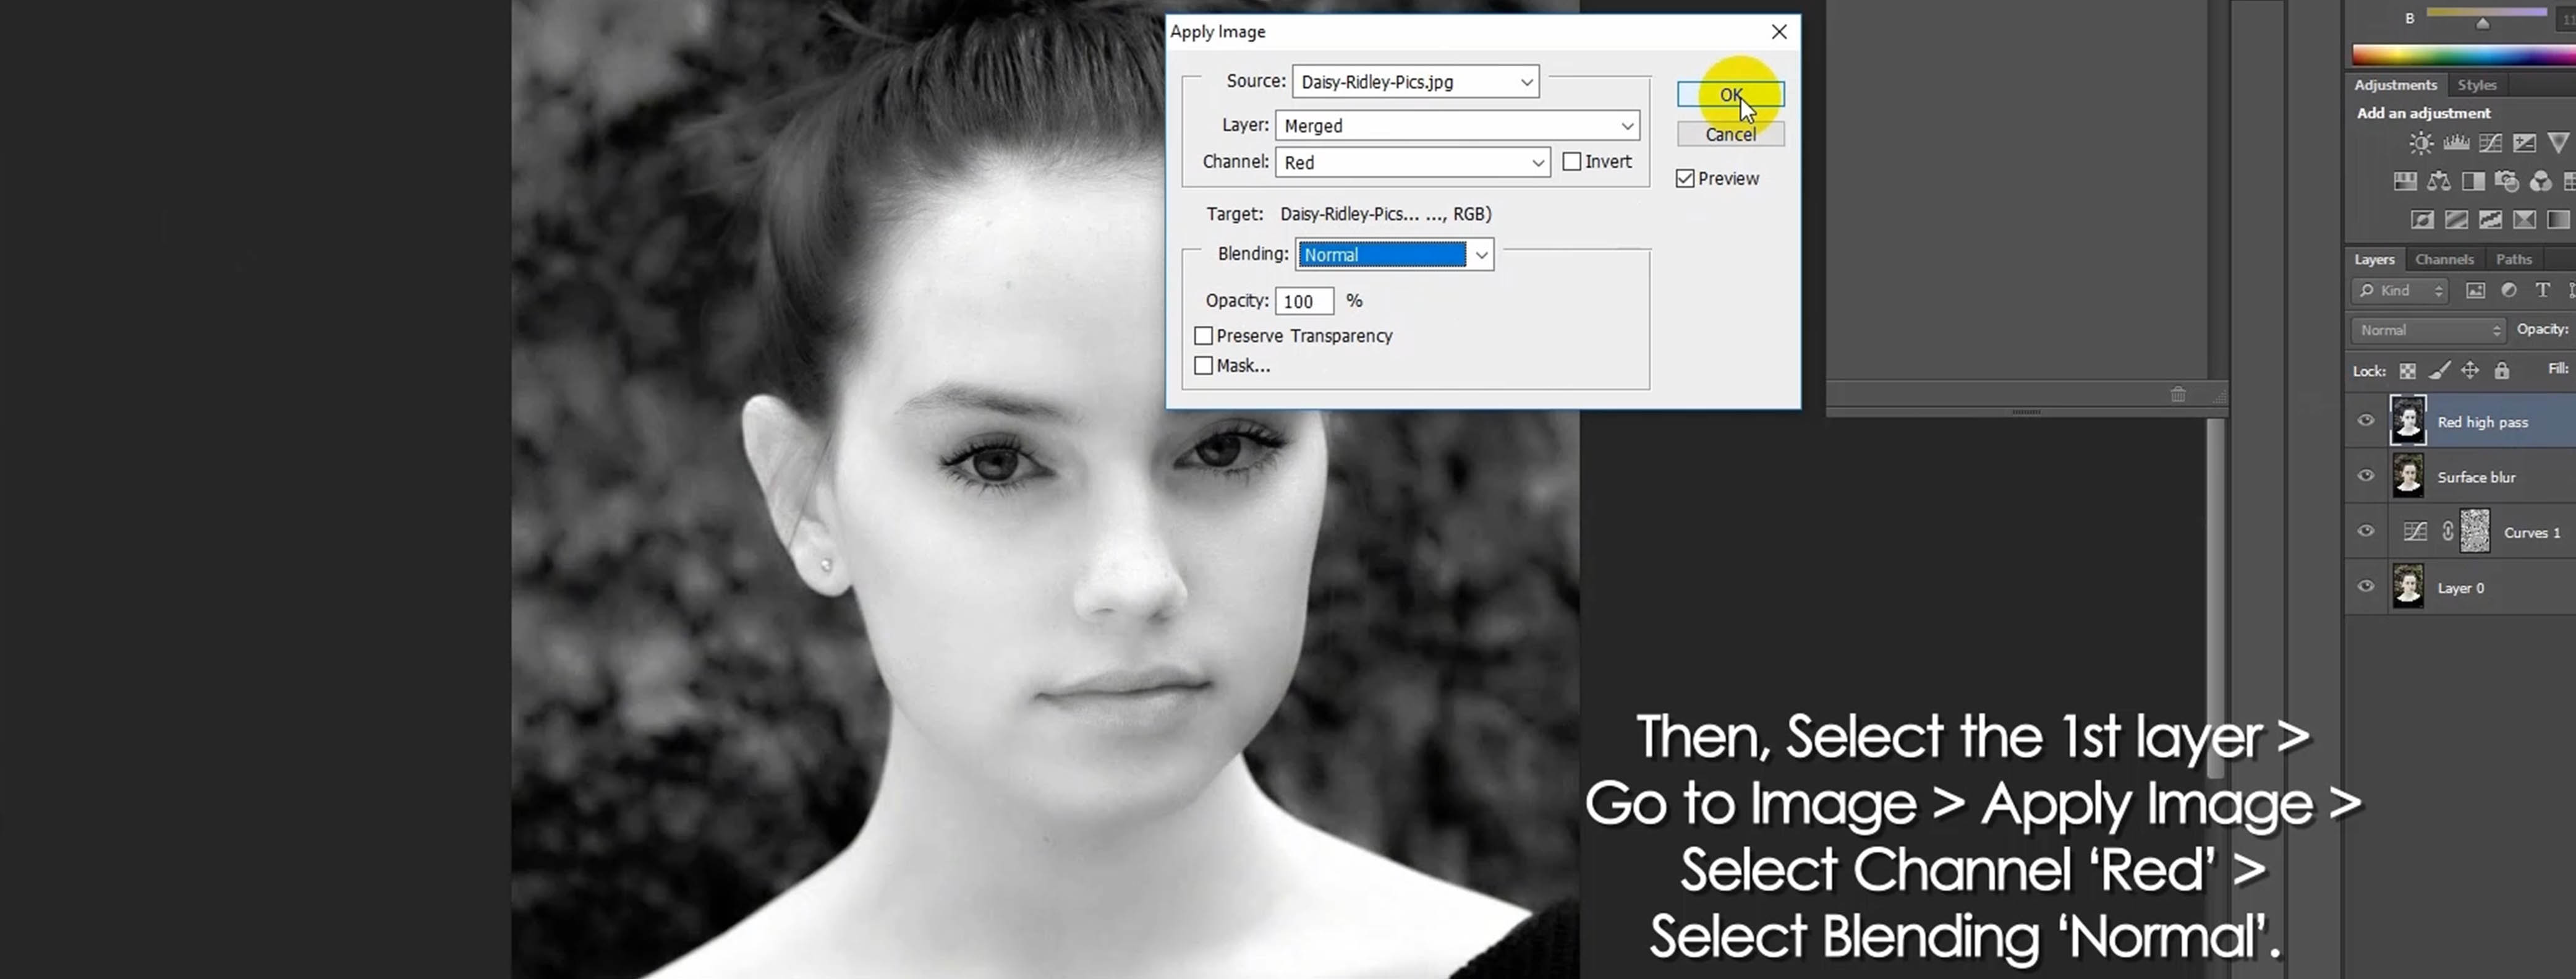
Task: Close the Apply Image dialog
Action: pos(1779,32)
